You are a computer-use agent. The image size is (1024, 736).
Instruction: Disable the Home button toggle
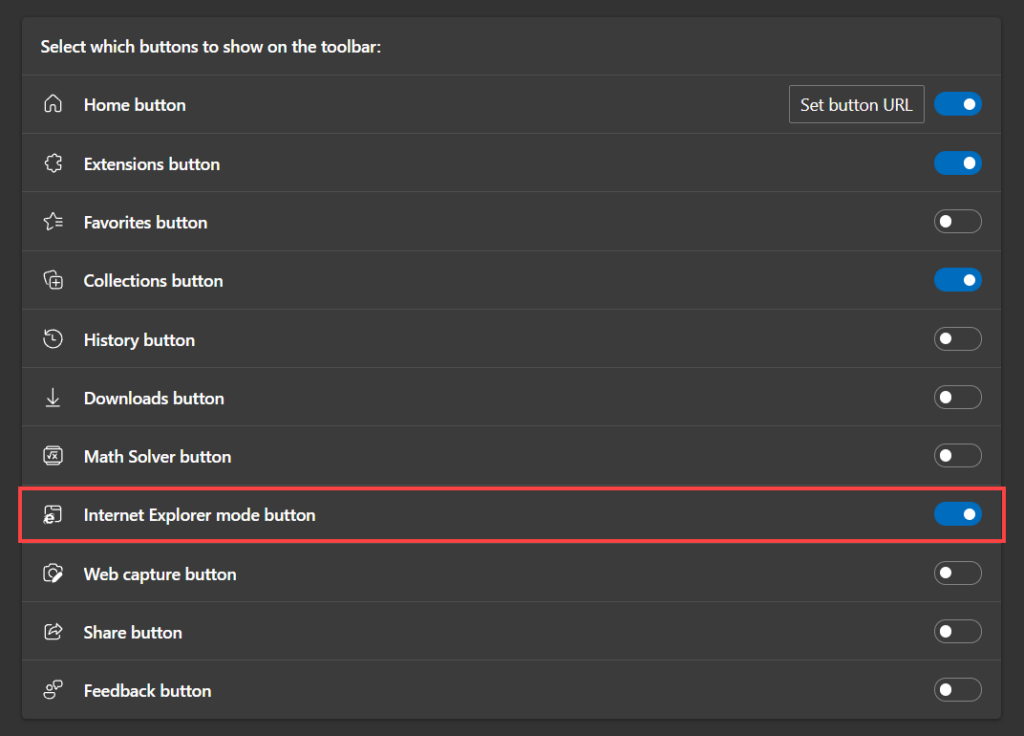[x=958, y=104]
